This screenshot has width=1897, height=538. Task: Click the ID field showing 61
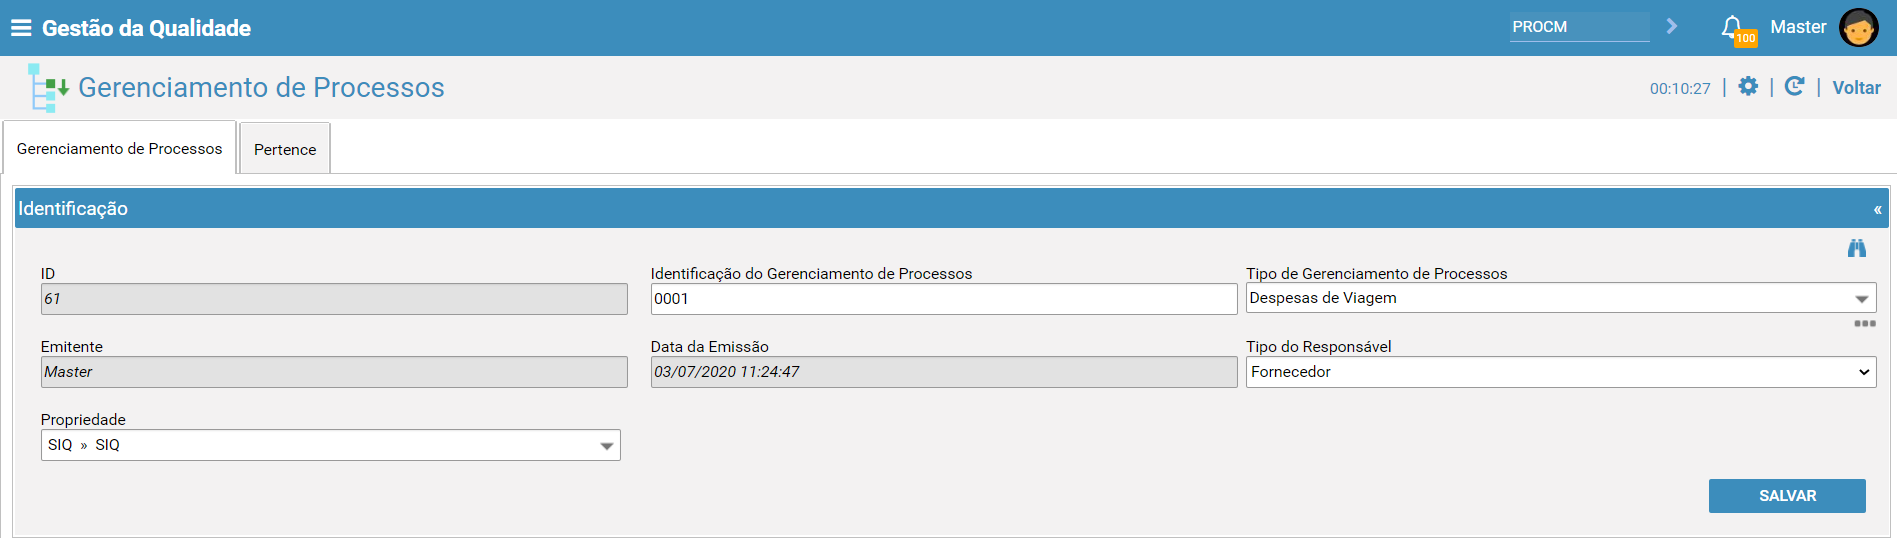coord(334,299)
